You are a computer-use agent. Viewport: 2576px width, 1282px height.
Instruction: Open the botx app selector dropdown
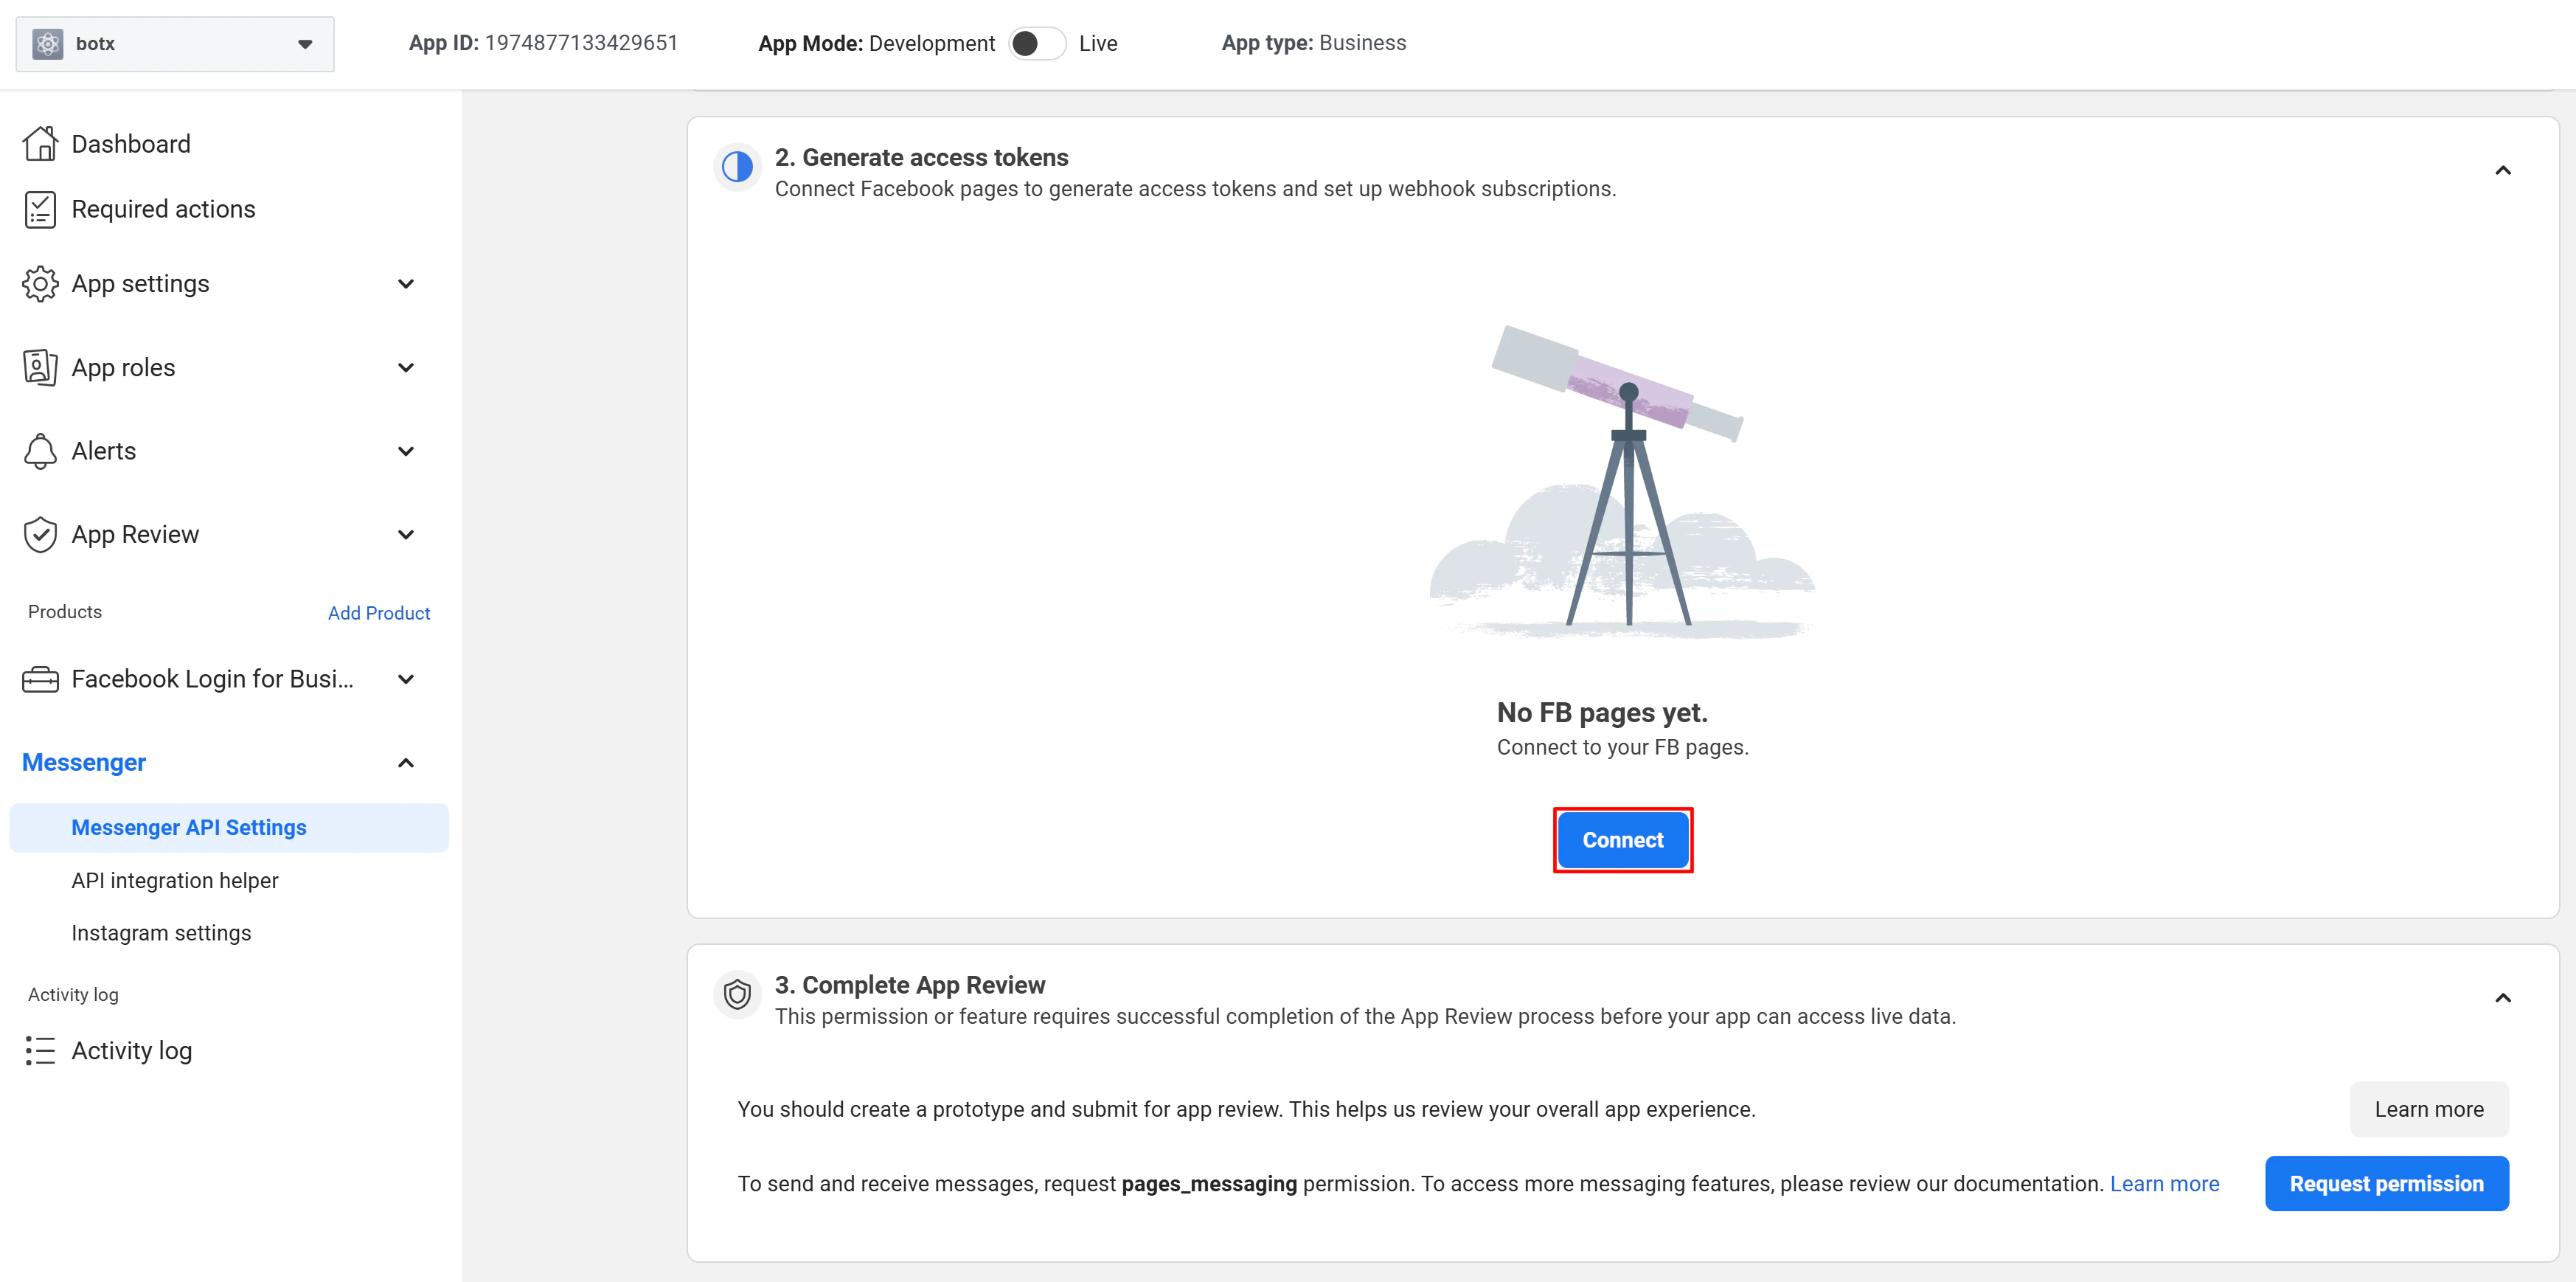pyautogui.click(x=175, y=44)
